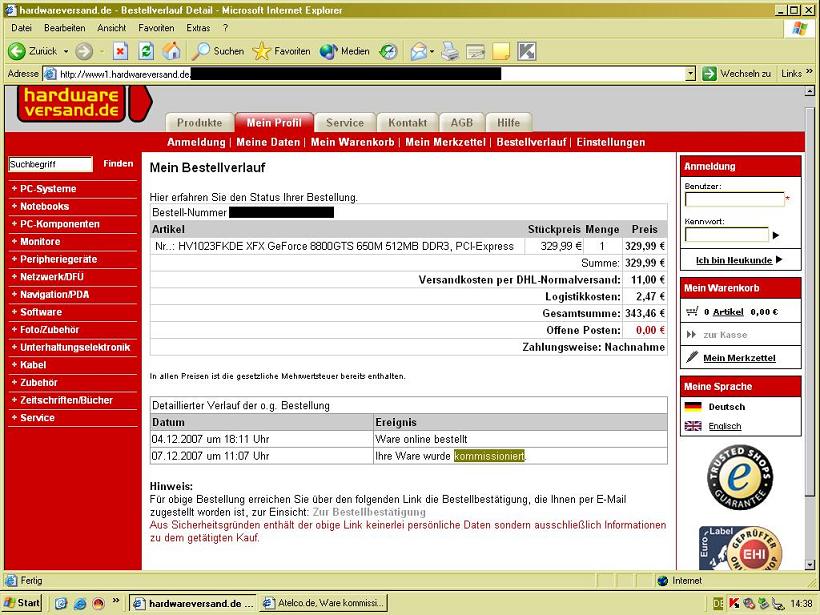Open the Ansicht menu

click(111, 28)
